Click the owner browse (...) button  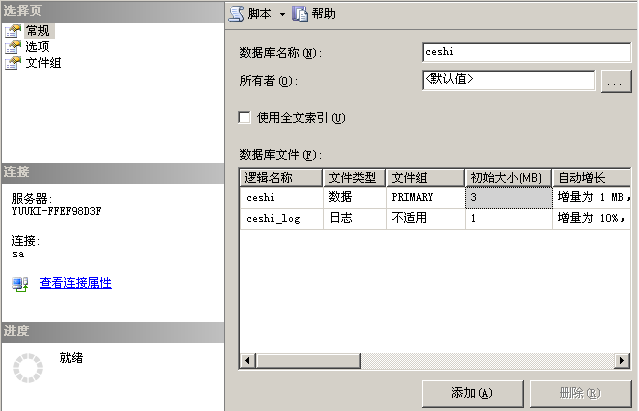[x=616, y=81]
